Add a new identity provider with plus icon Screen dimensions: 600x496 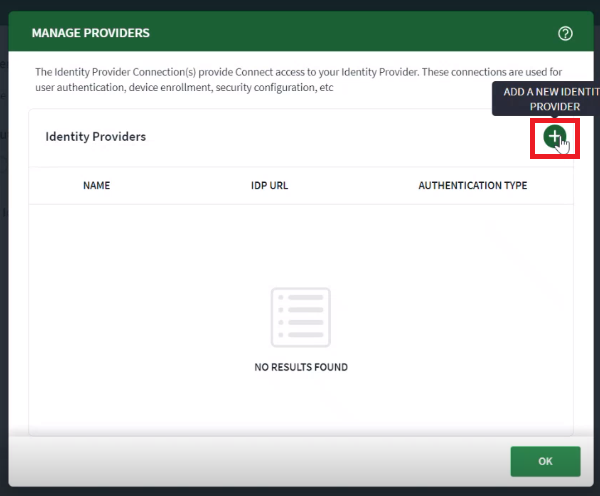click(554, 136)
